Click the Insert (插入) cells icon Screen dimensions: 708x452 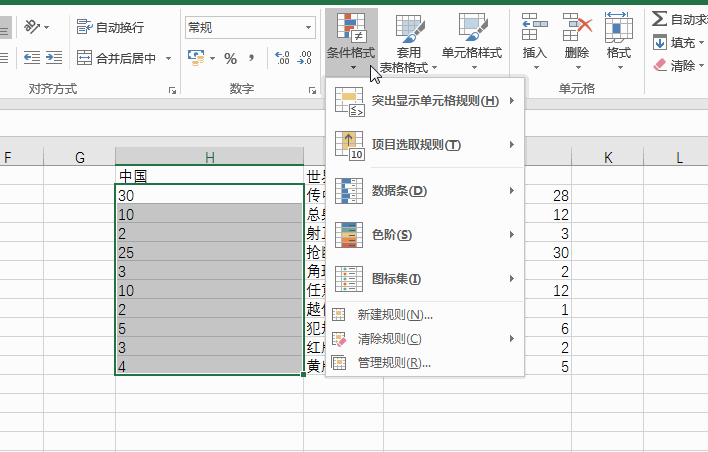pos(535,27)
